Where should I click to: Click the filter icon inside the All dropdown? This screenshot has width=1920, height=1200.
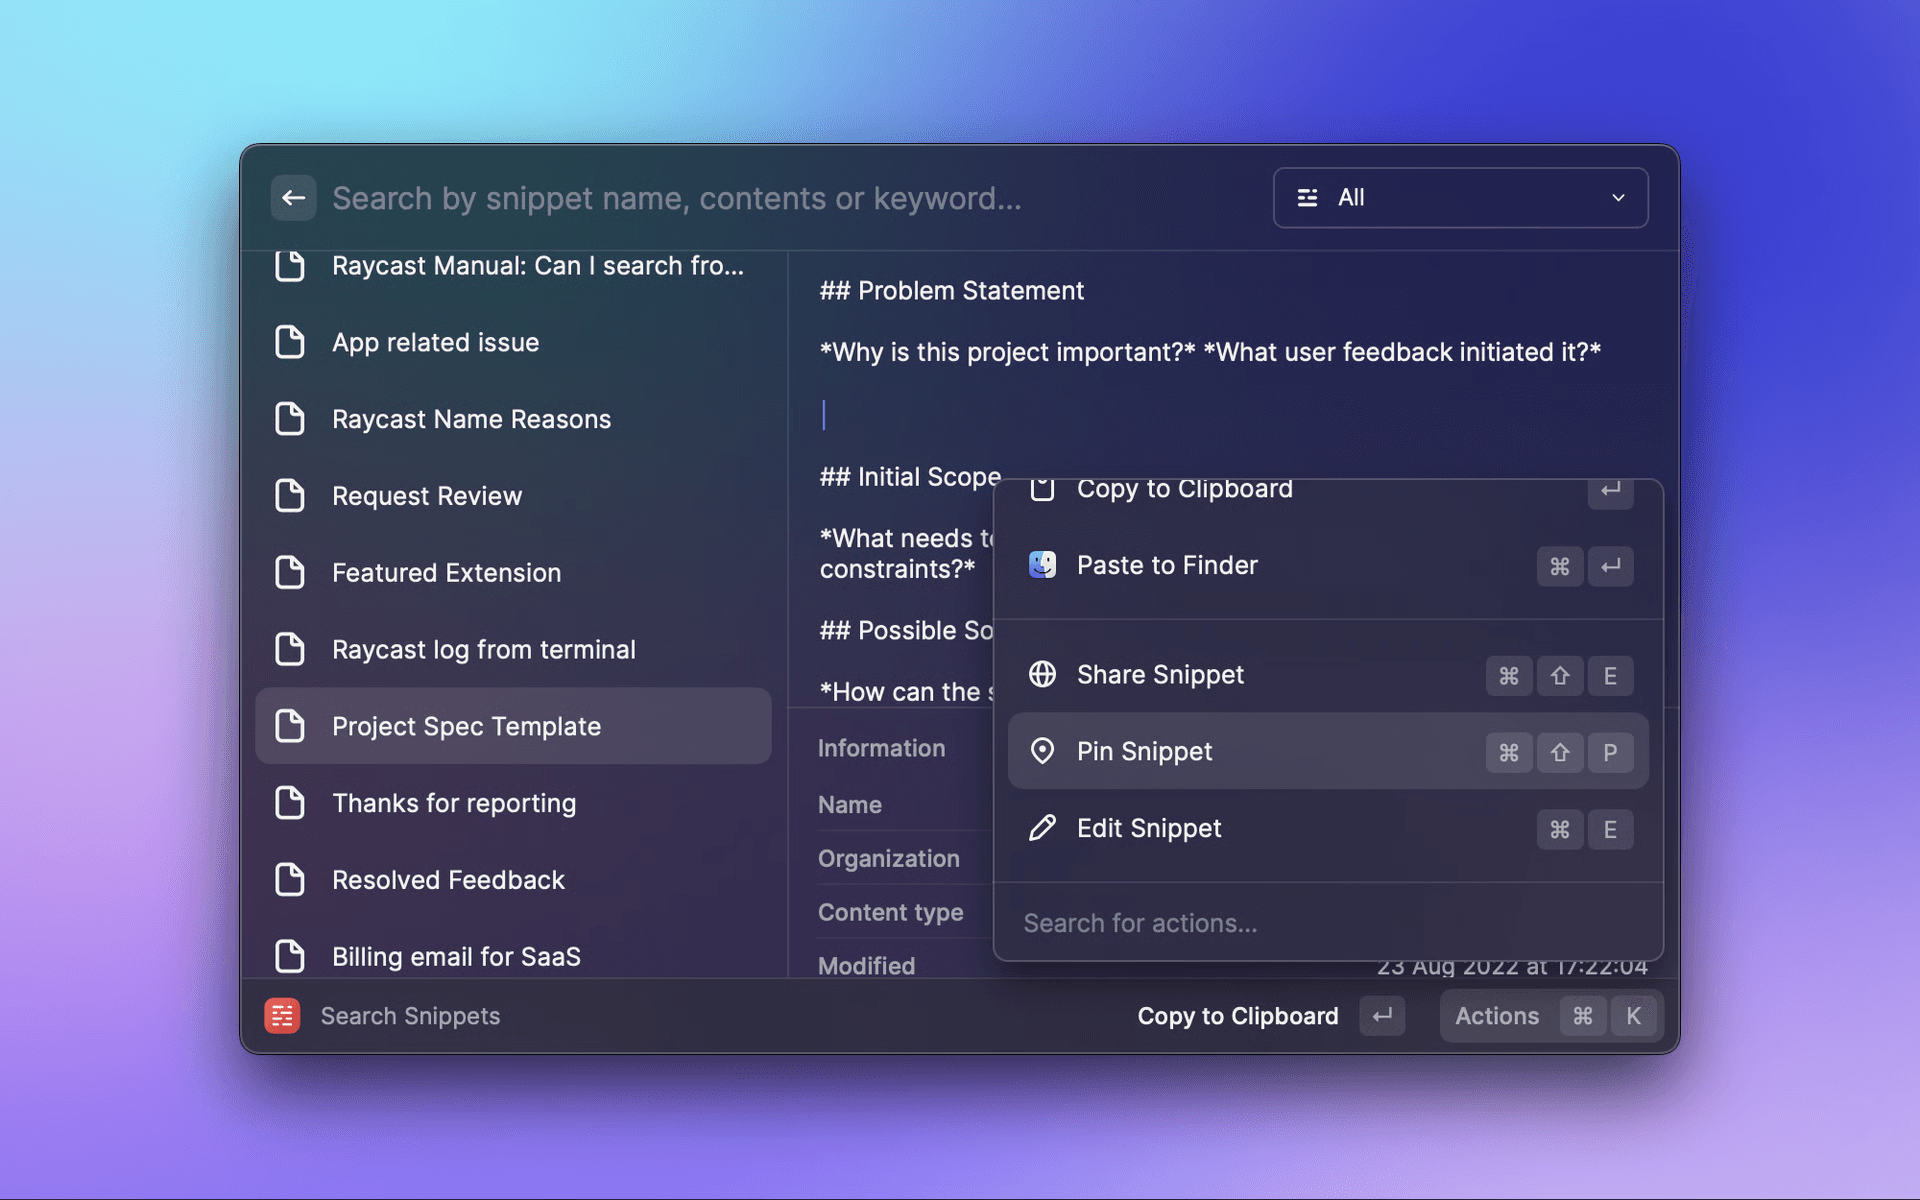point(1307,198)
